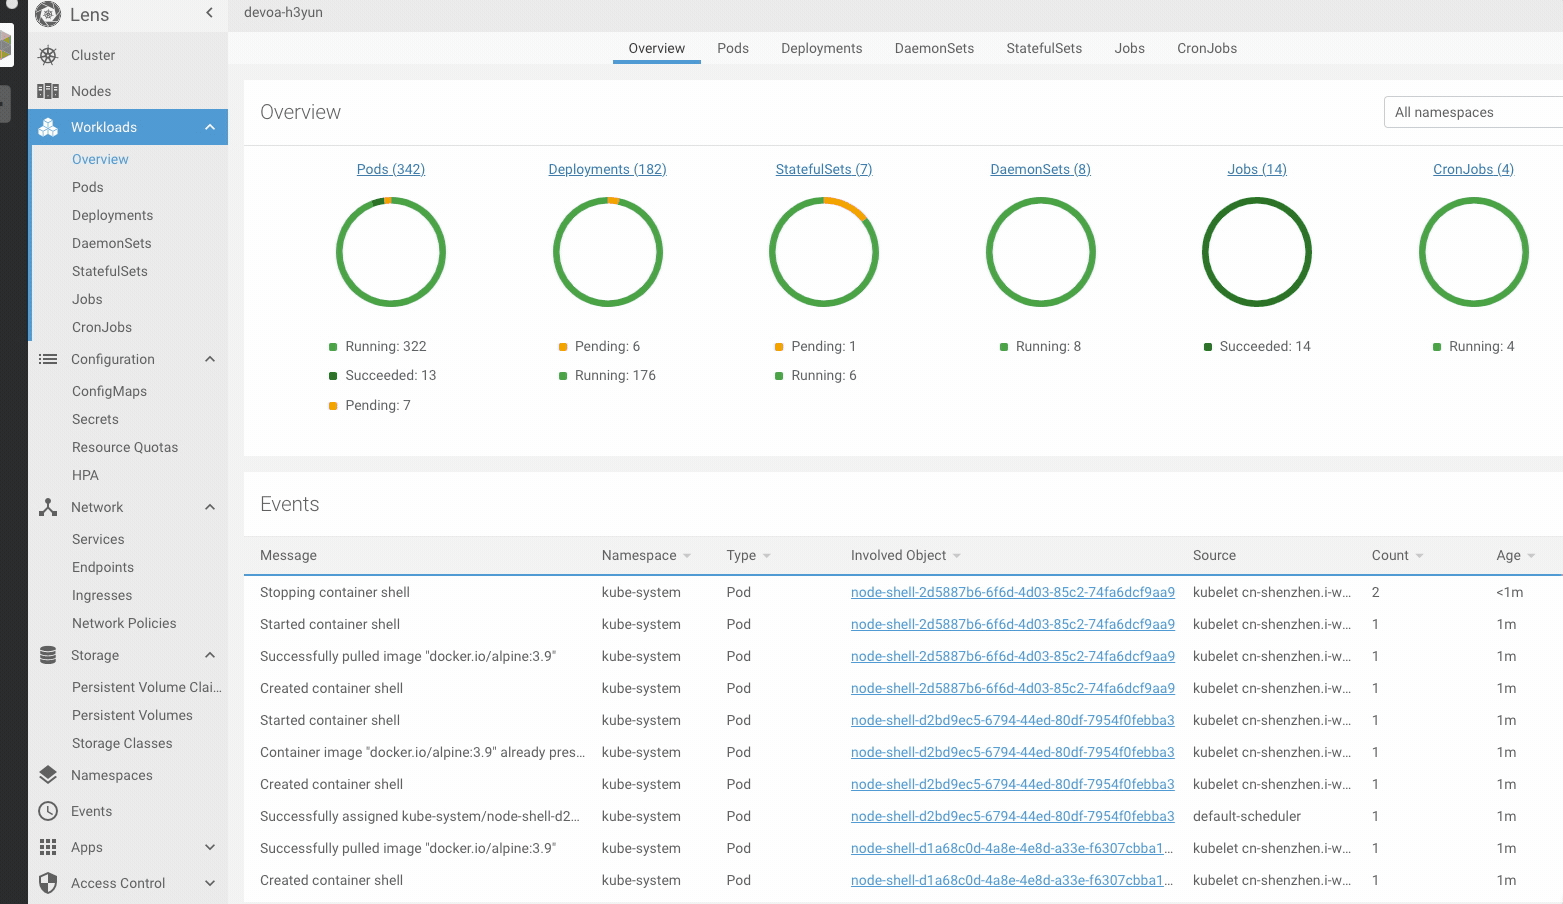This screenshot has height=904, width=1563.
Task: Open Ingresses in the sidebar
Action: (x=102, y=595)
